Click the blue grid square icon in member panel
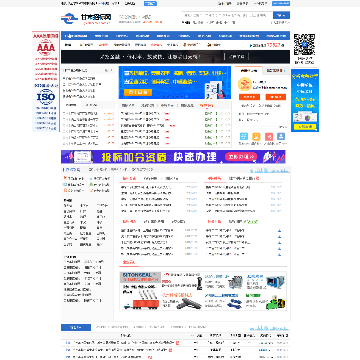This screenshot has width=360, height=360. 244,136
